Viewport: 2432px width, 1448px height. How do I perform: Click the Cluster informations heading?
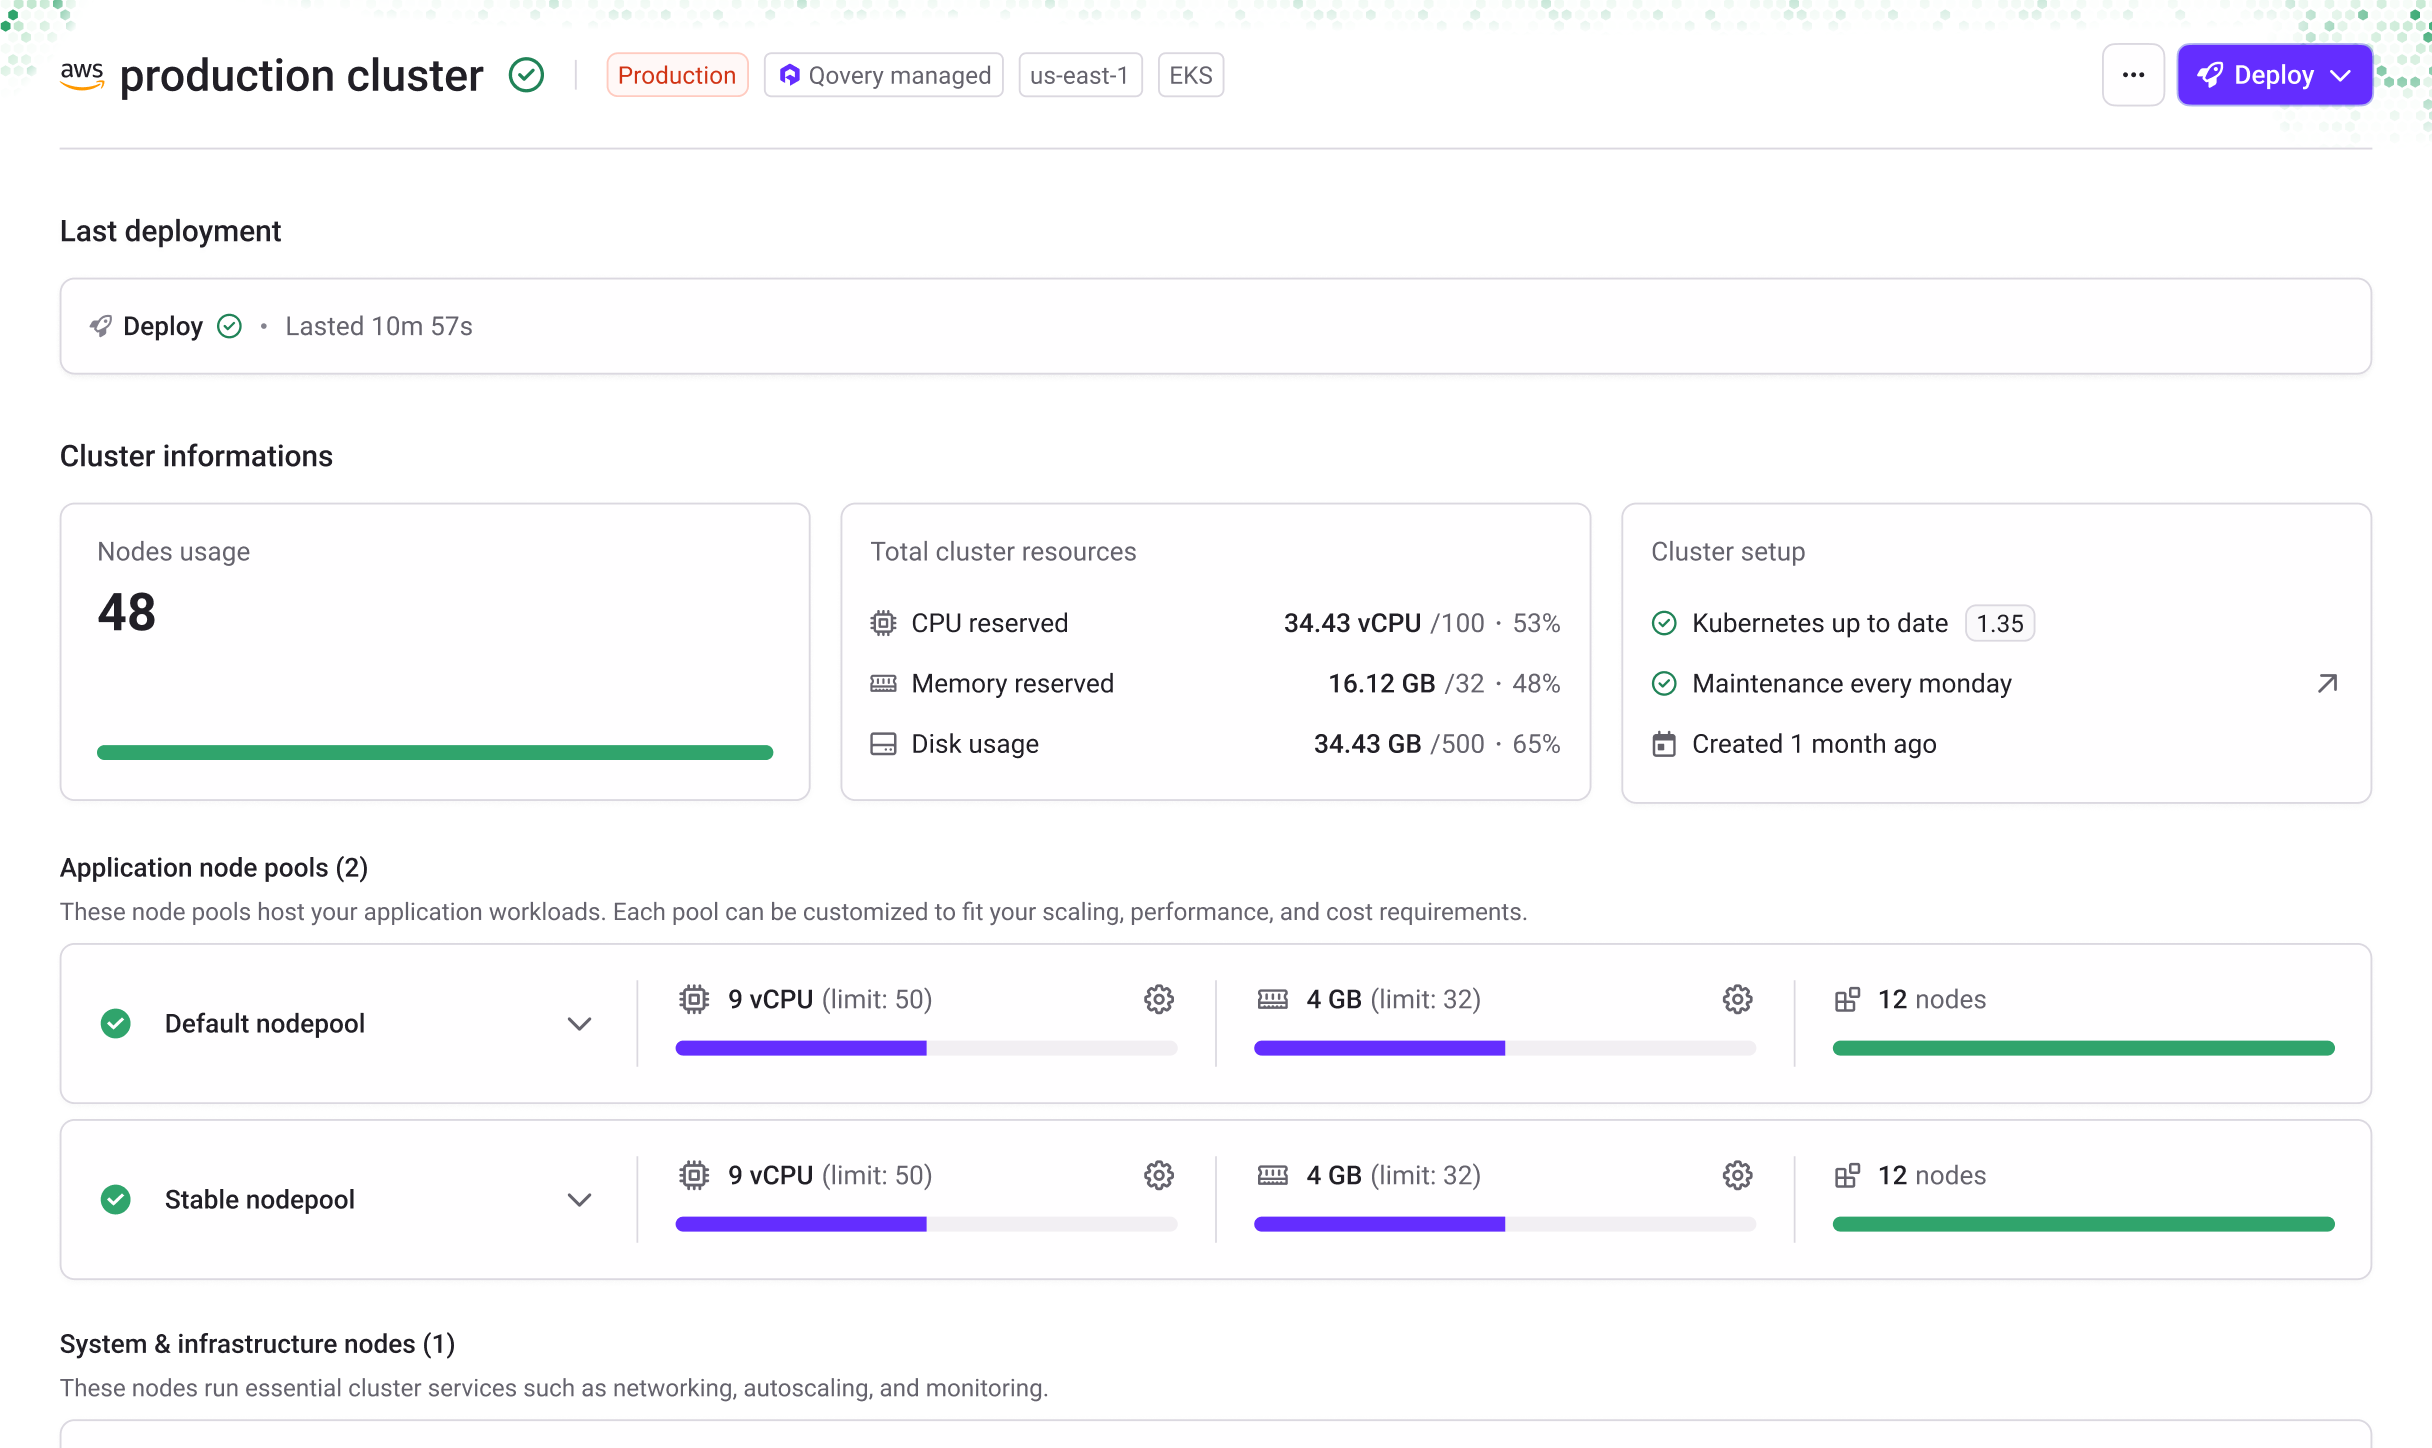[x=196, y=456]
